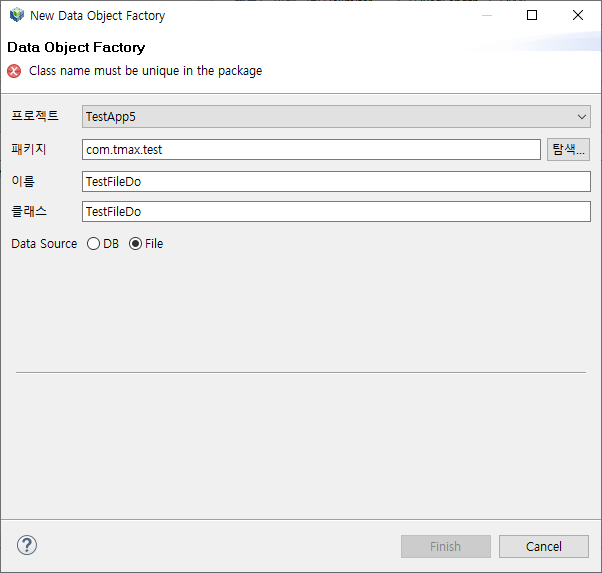Cancel the New Data Object Factory dialog
The height and width of the screenshot is (573, 602).
[x=544, y=546]
